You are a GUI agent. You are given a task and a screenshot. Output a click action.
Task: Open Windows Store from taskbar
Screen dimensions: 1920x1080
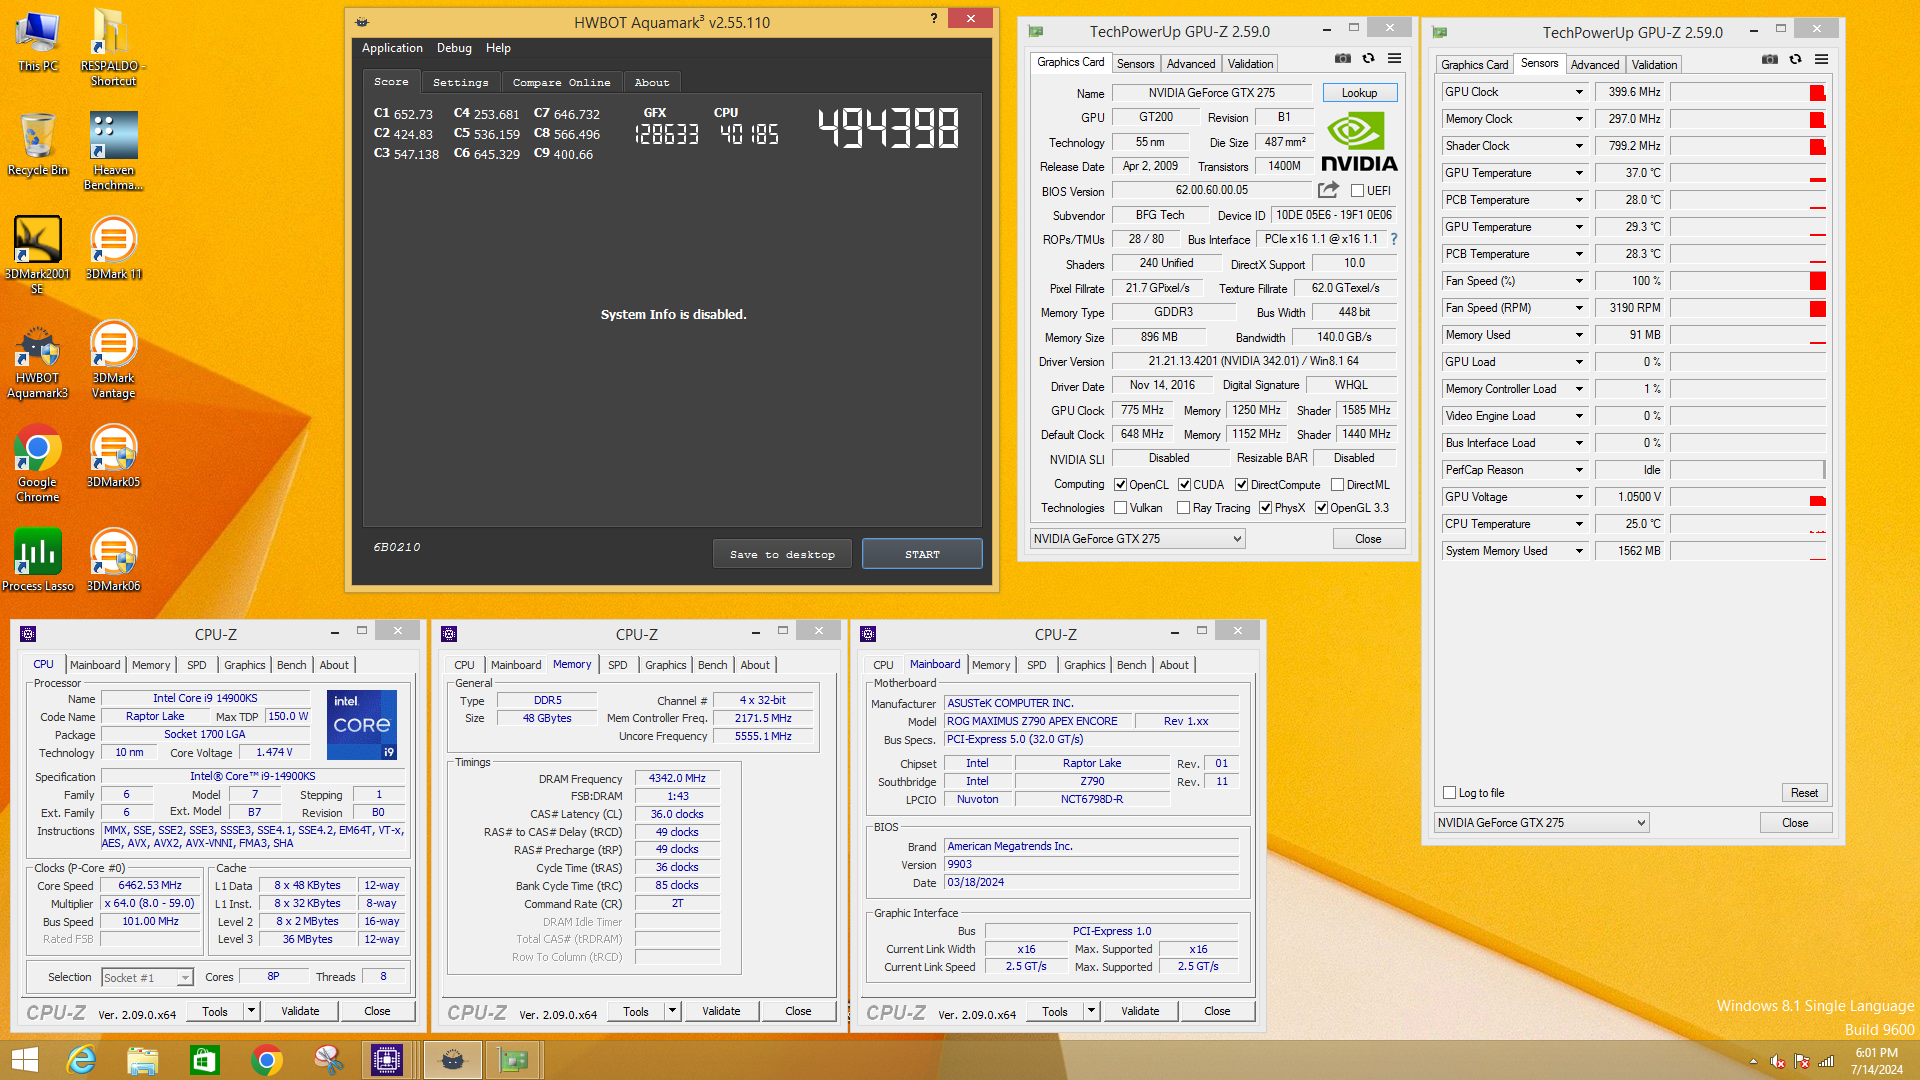205,1060
